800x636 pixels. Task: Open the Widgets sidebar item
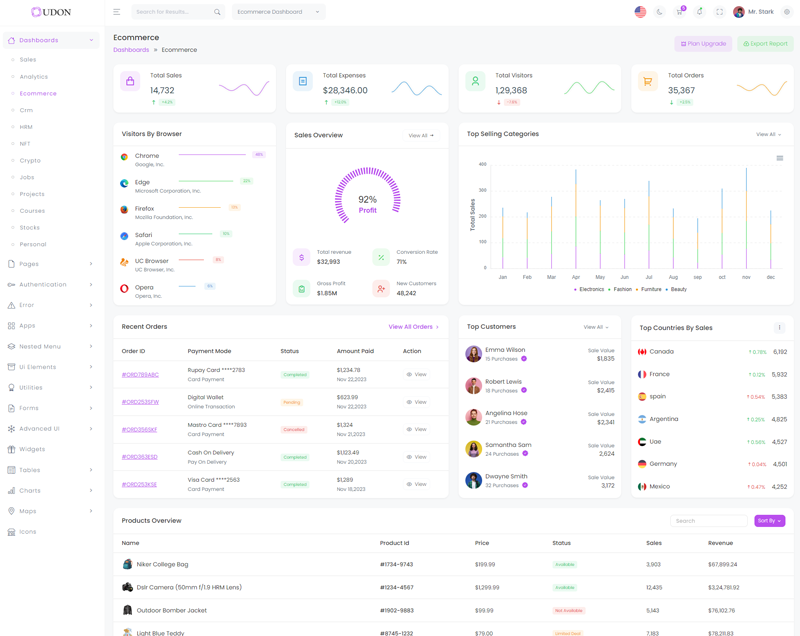(32, 449)
